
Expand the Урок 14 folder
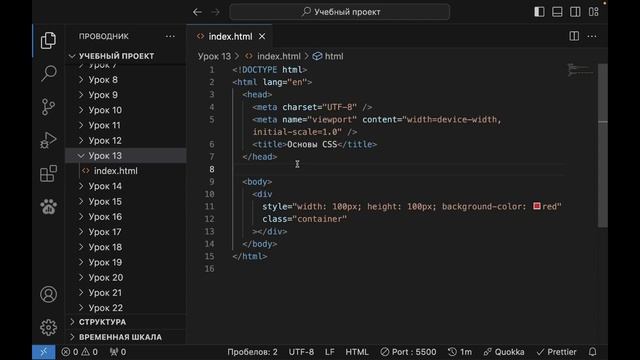(x=126, y=186)
